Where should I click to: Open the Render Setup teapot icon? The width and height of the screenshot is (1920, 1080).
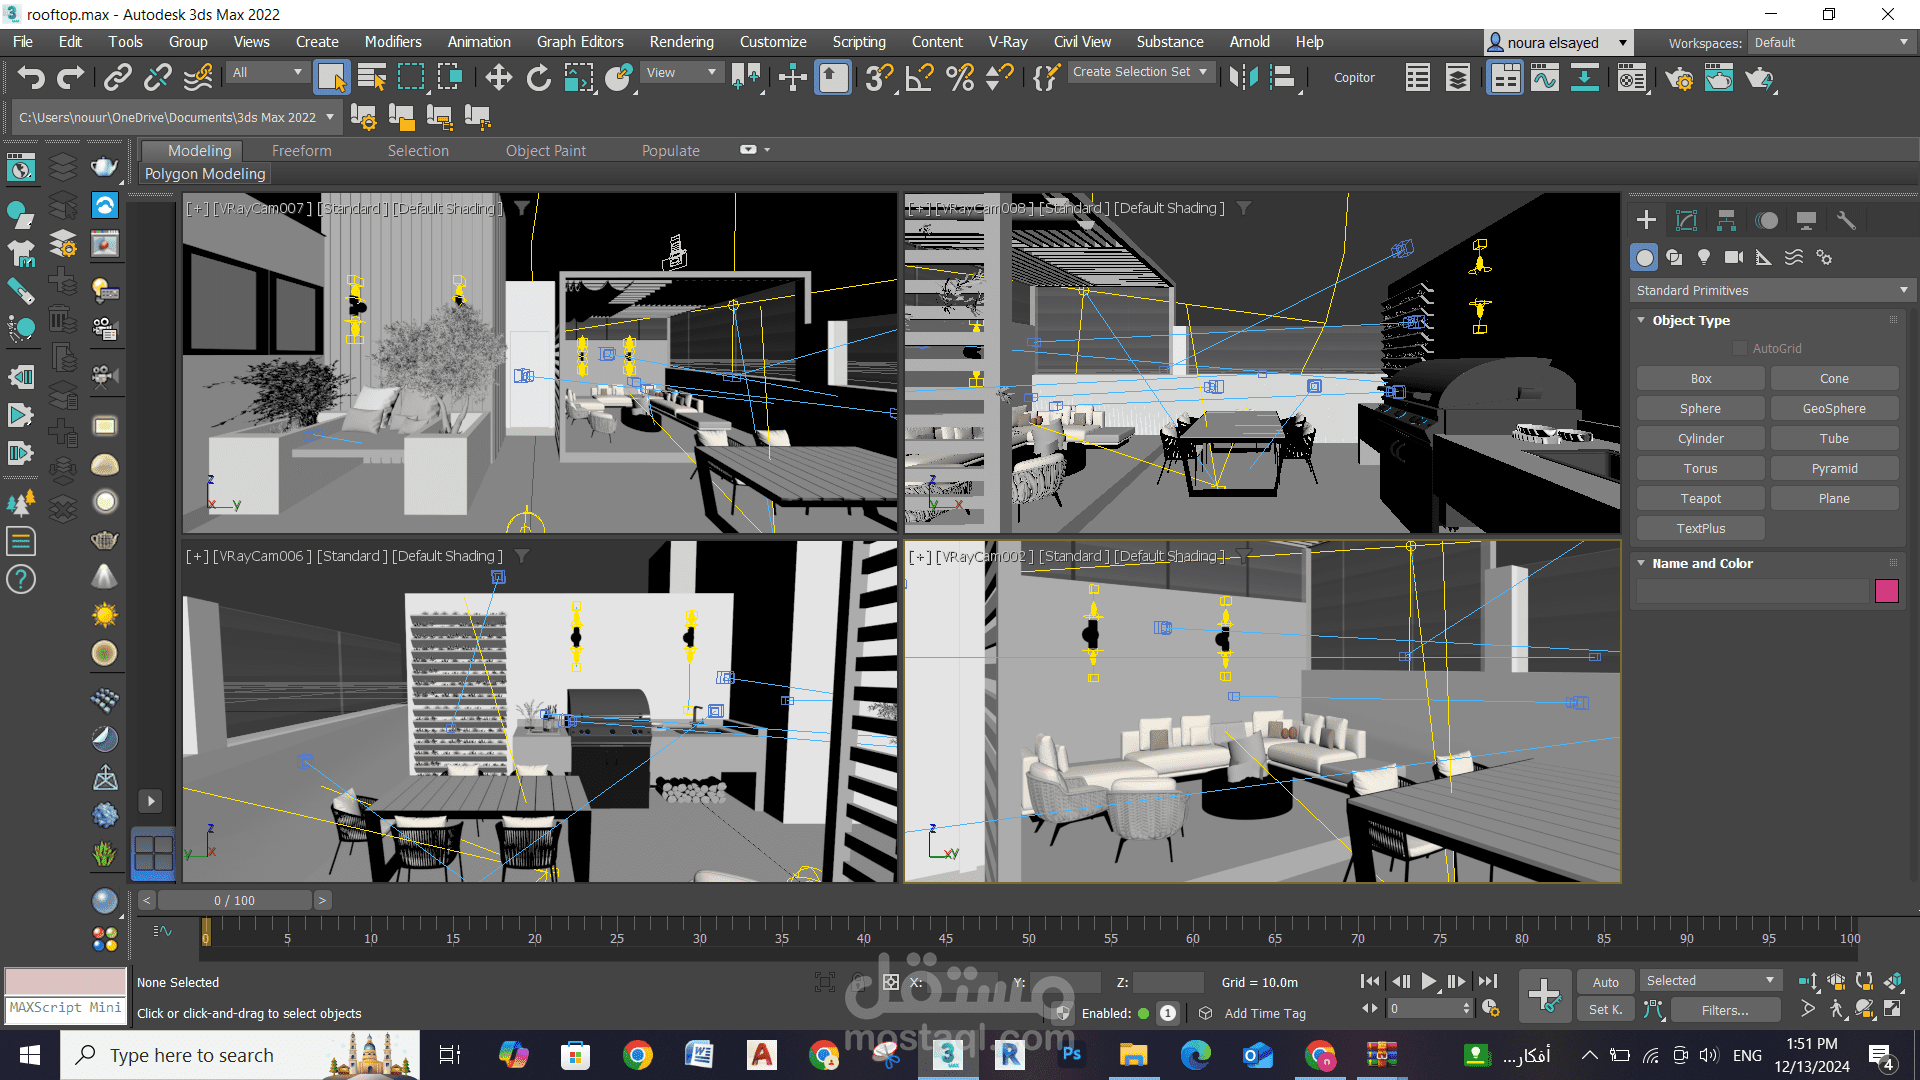[x=1679, y=78]
